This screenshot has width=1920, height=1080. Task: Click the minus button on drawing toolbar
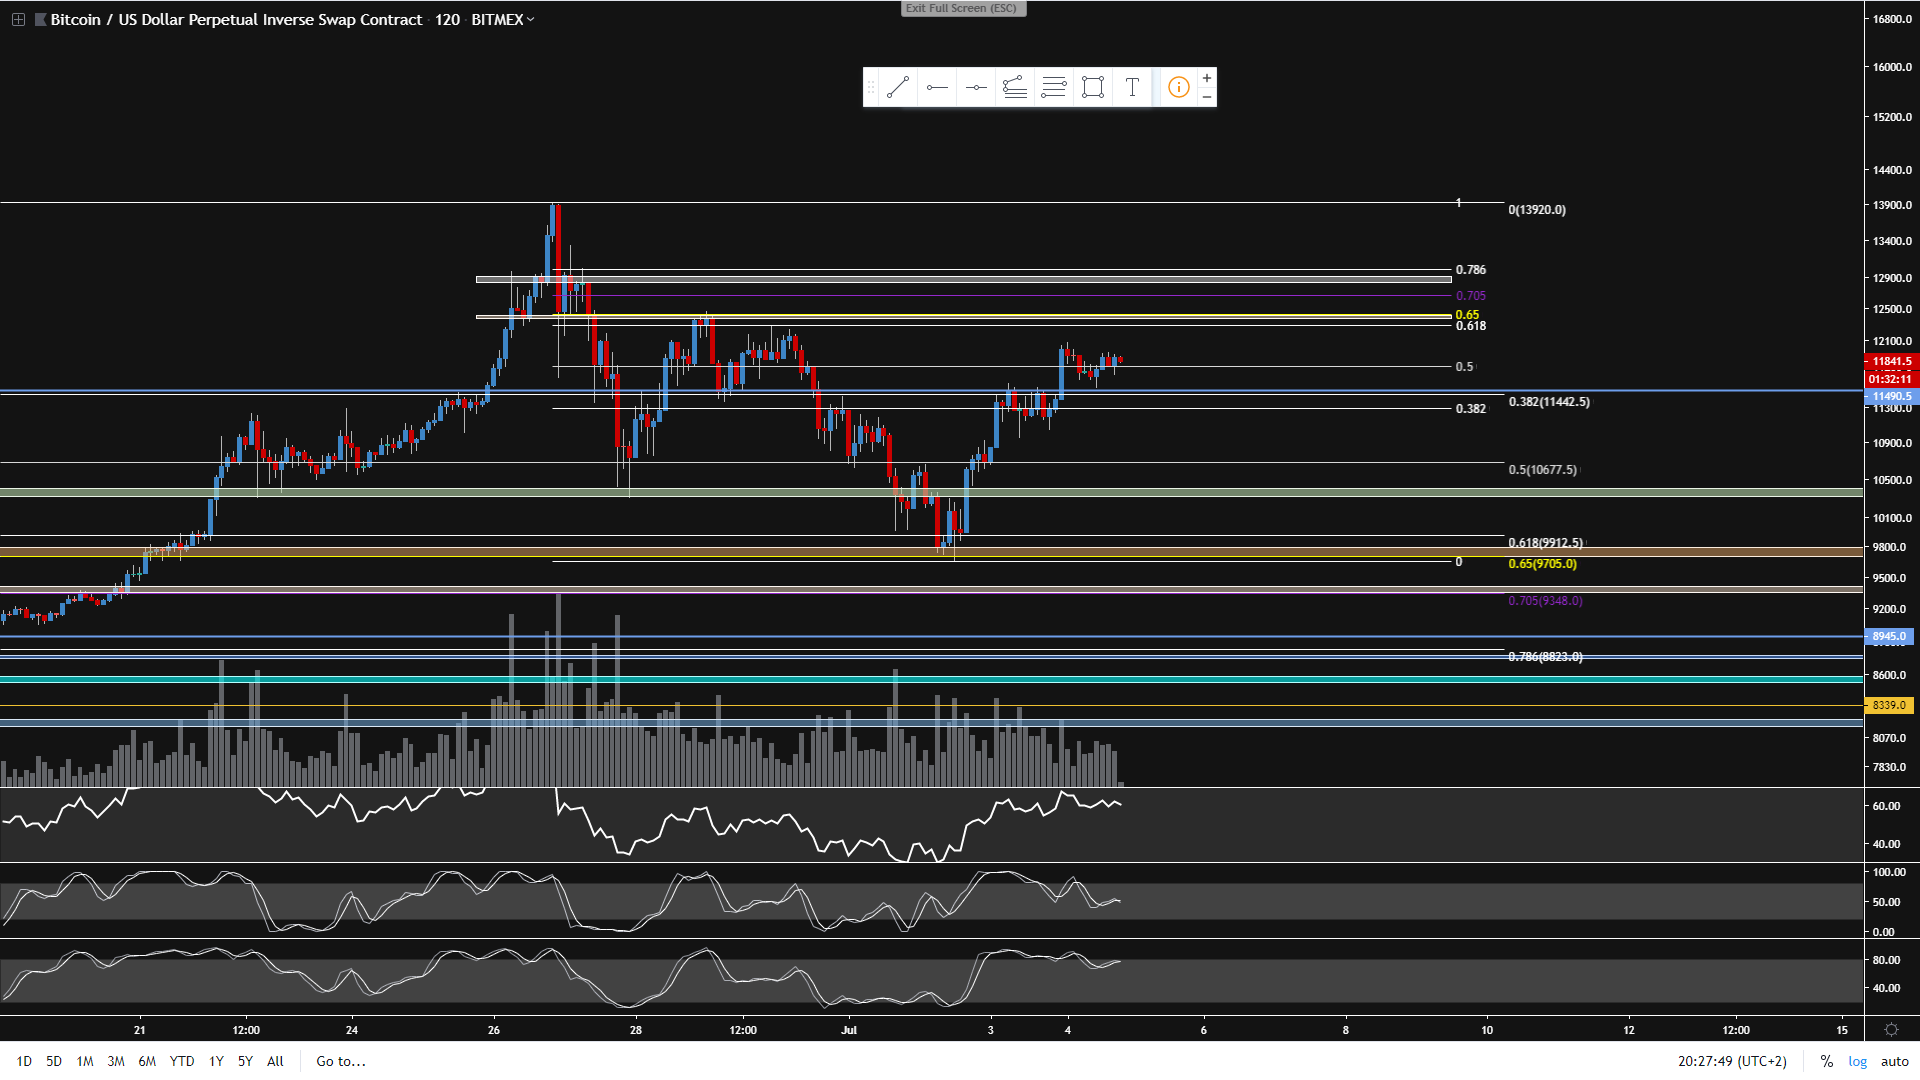1207,97
